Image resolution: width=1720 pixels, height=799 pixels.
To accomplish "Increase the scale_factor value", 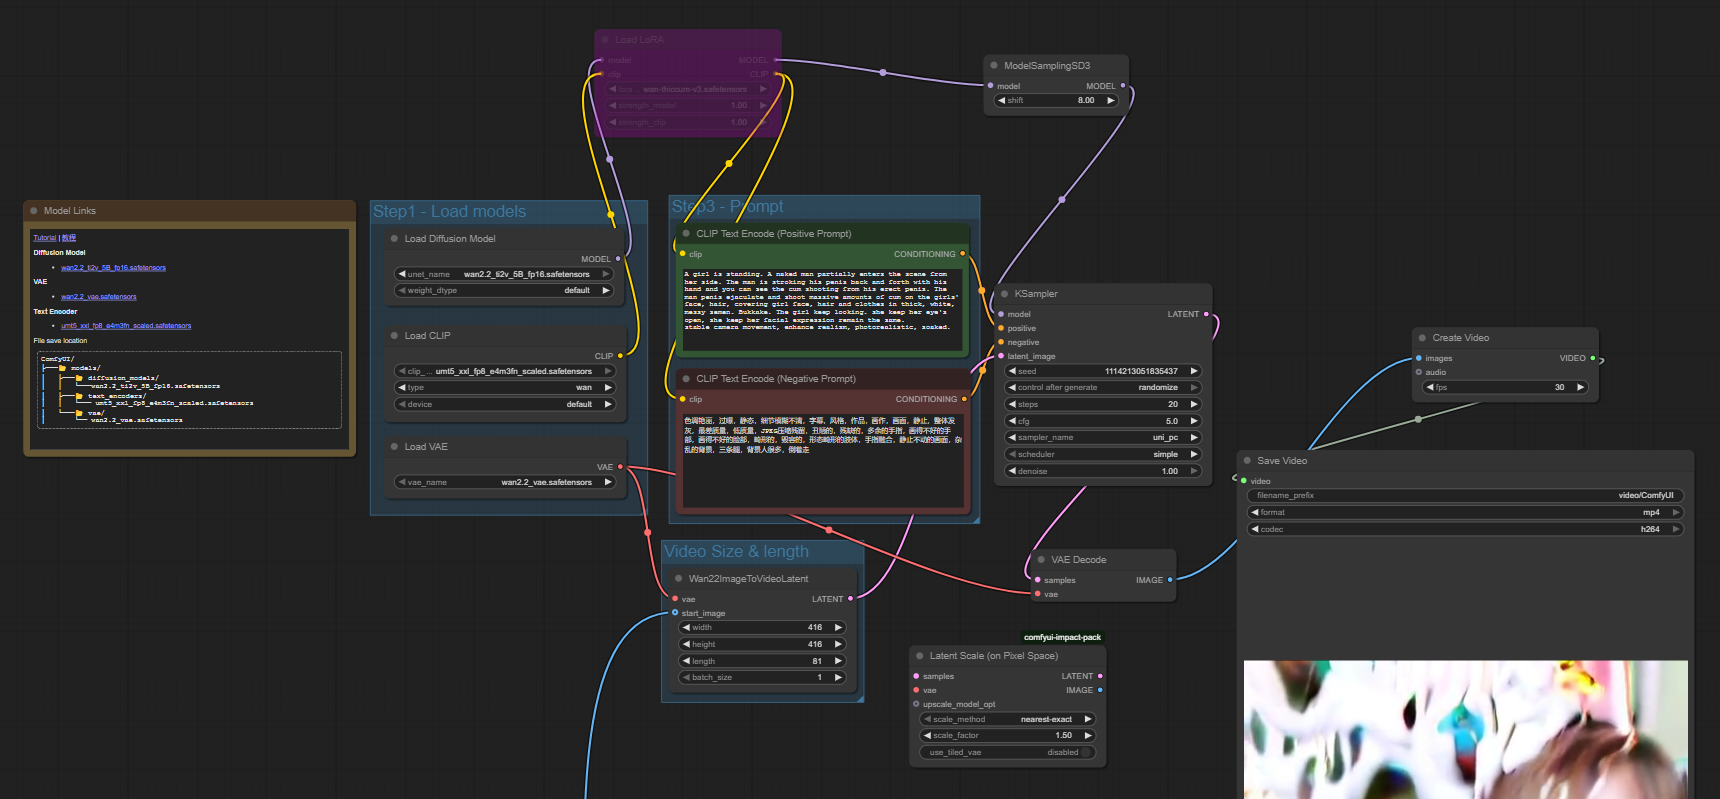I will coord(1088,735).
